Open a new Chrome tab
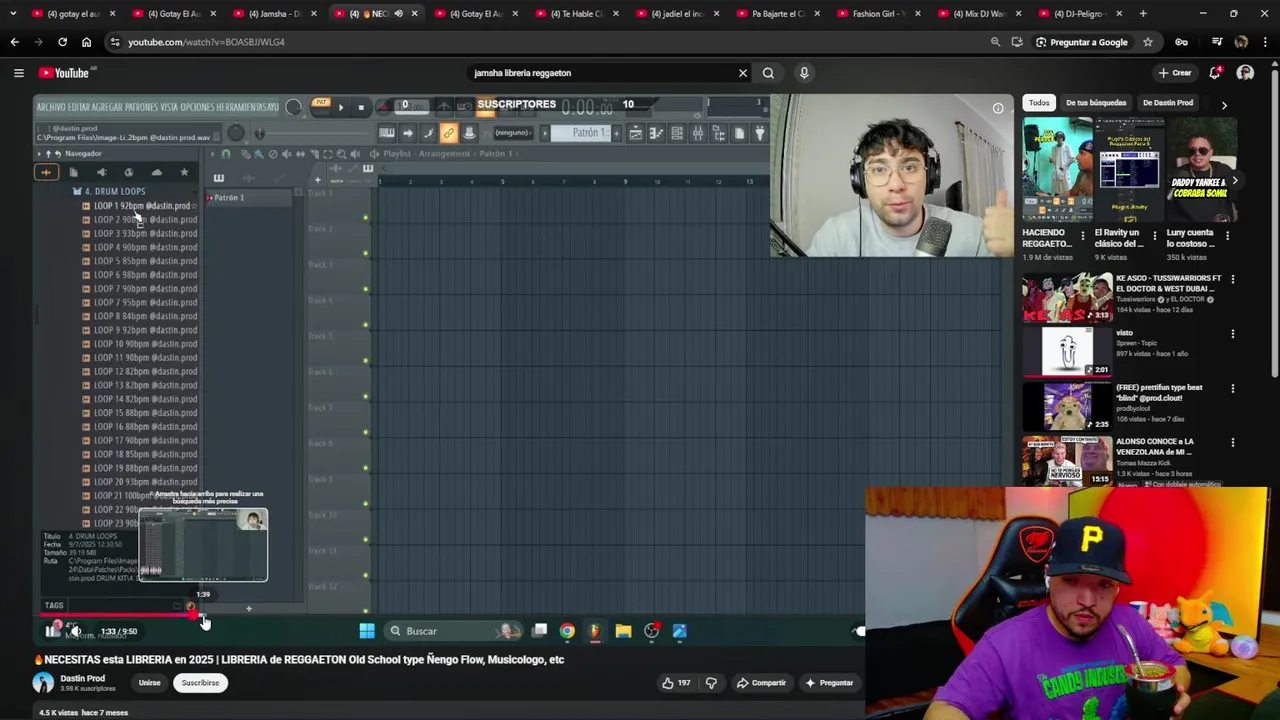 coord(1143,13)
